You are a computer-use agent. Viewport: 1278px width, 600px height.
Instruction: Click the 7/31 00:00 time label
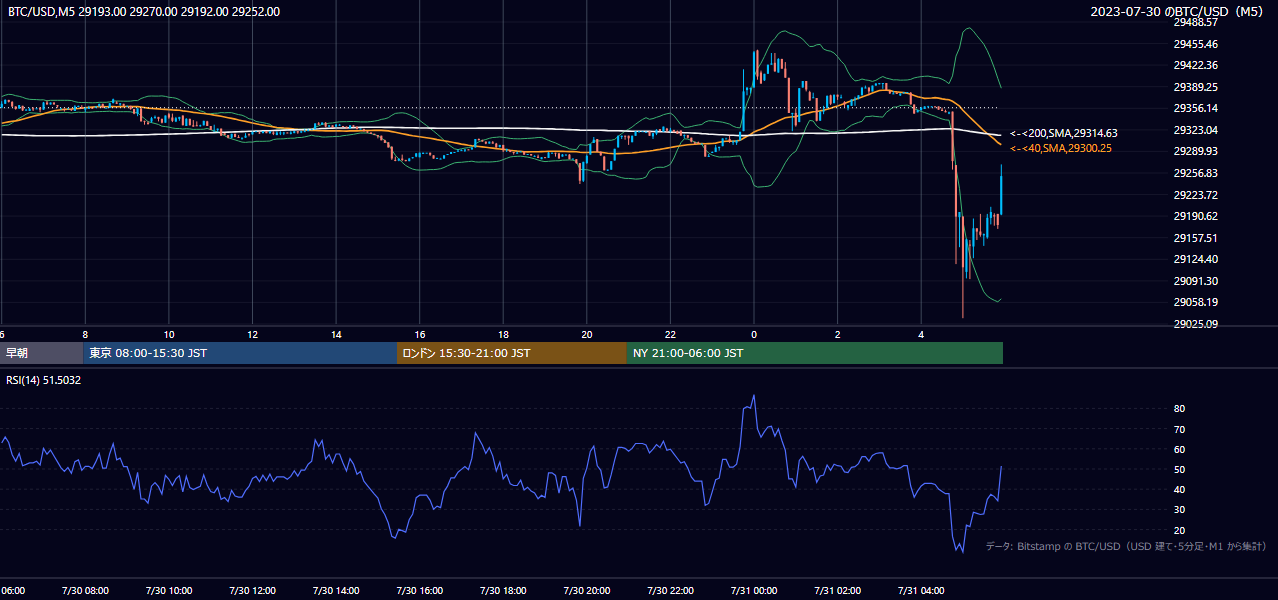click(754, 591)
